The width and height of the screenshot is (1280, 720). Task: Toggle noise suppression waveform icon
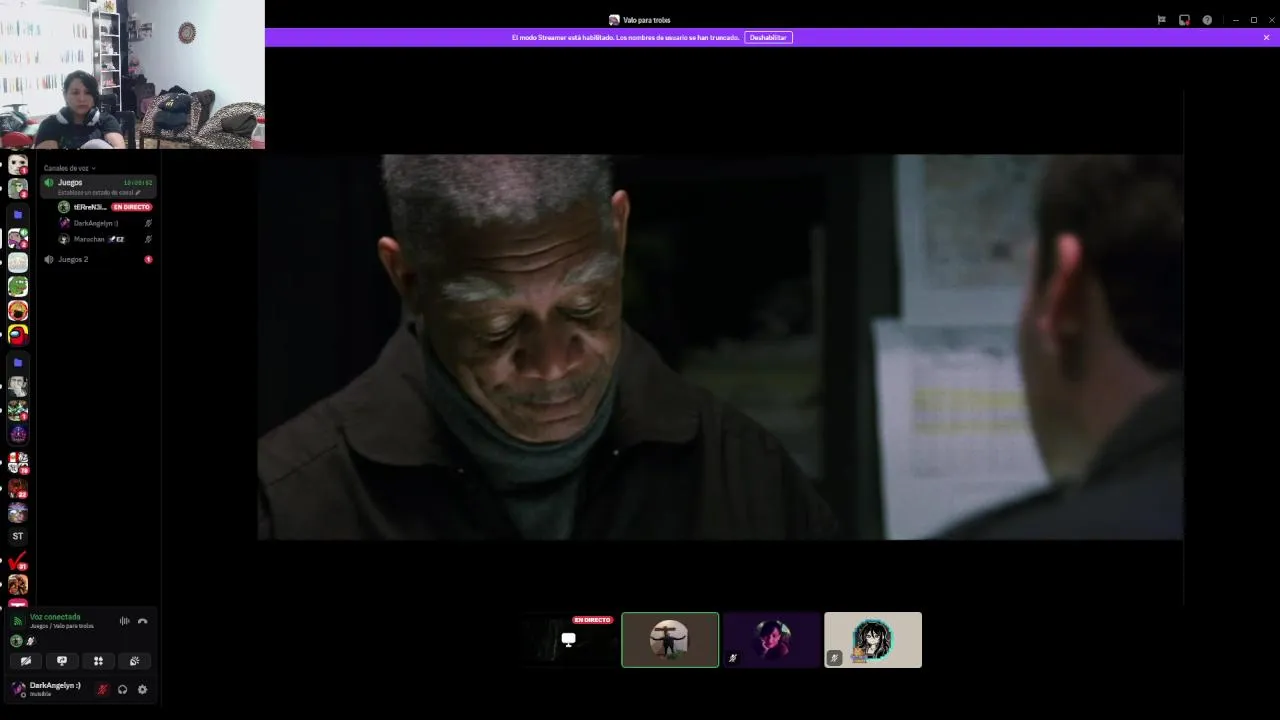(125, 621)
